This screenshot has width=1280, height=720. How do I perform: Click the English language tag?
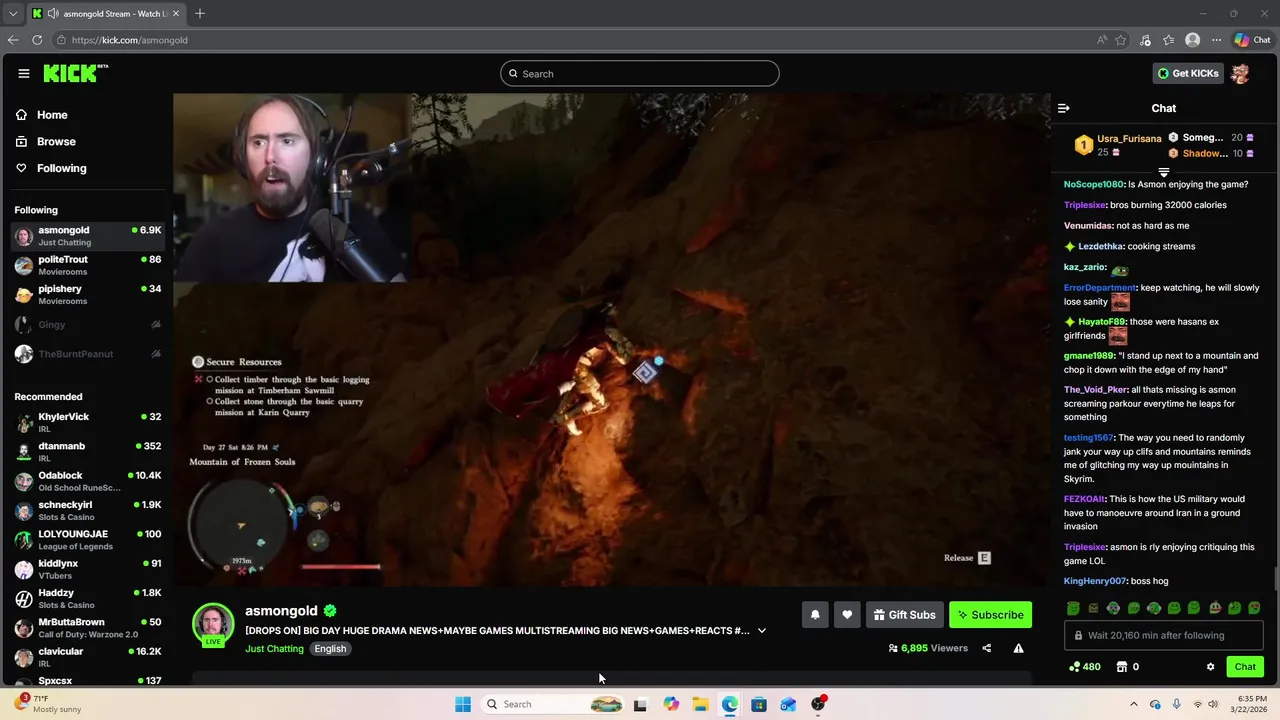[330, 649]
